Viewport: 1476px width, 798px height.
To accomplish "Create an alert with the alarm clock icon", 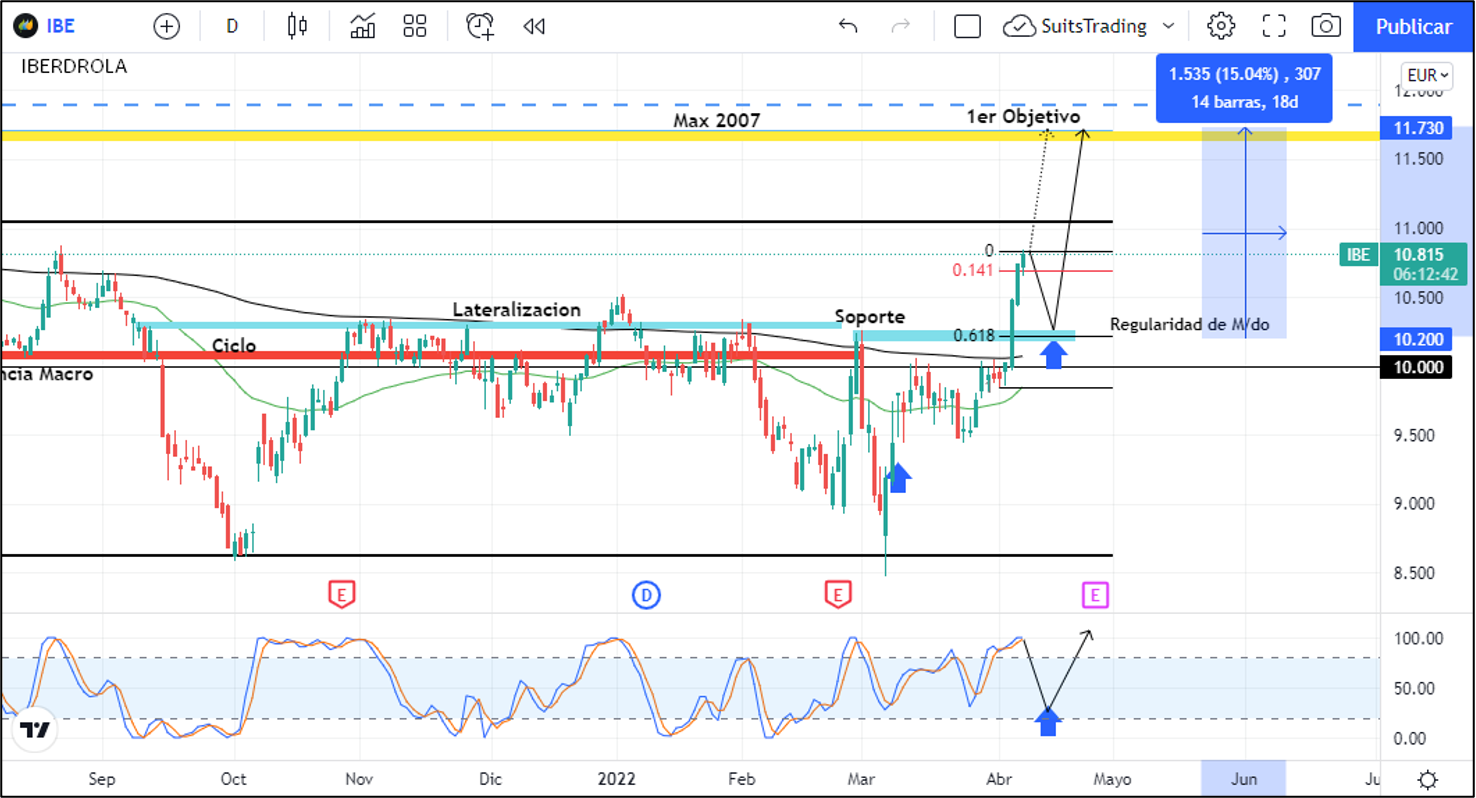I will 480,27.
